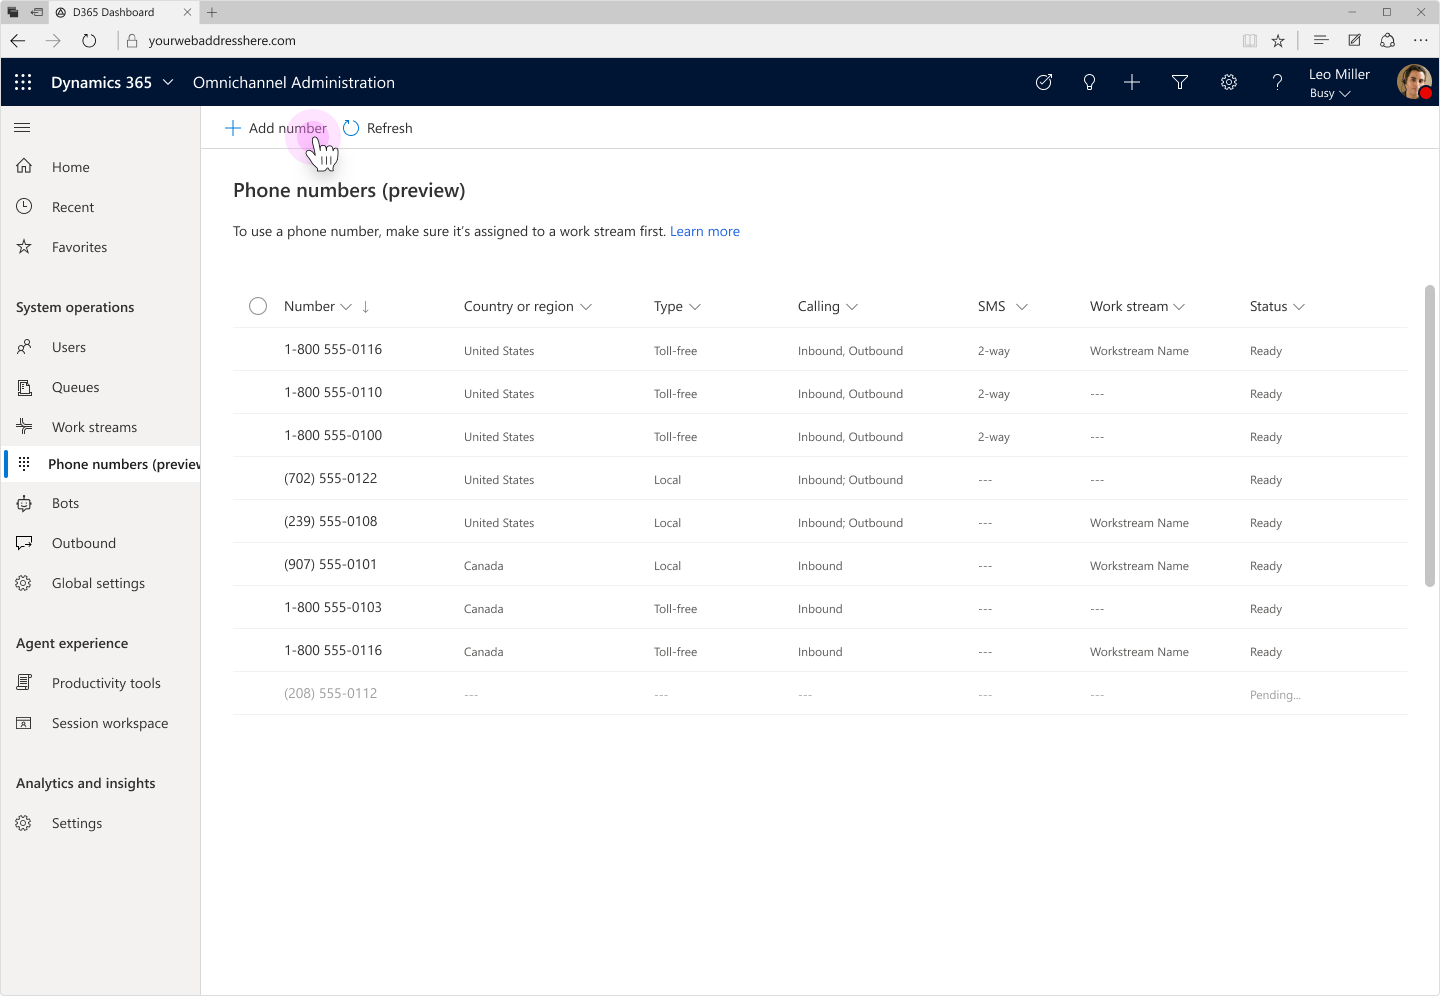Open the Calling column dropdown
1440x996 pixels.
click(852, 307)
